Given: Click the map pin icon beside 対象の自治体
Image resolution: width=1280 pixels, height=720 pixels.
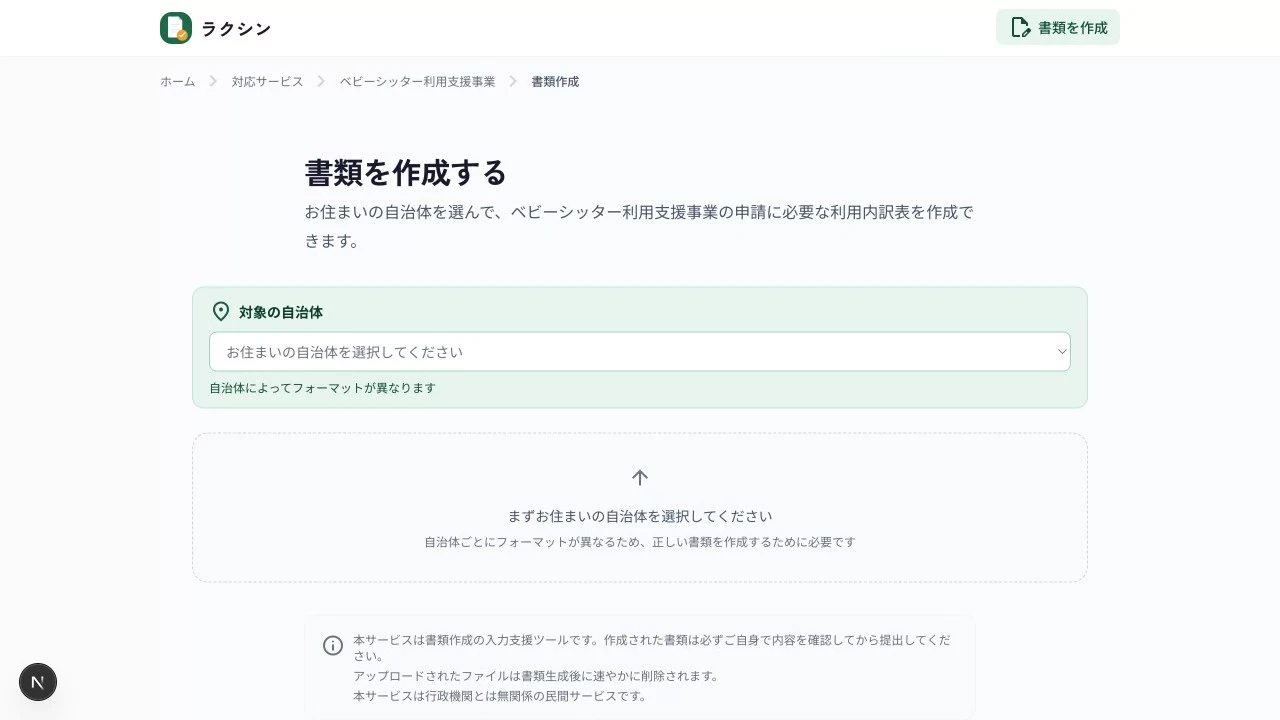Looking at the screenshot, I should (221, 312).
